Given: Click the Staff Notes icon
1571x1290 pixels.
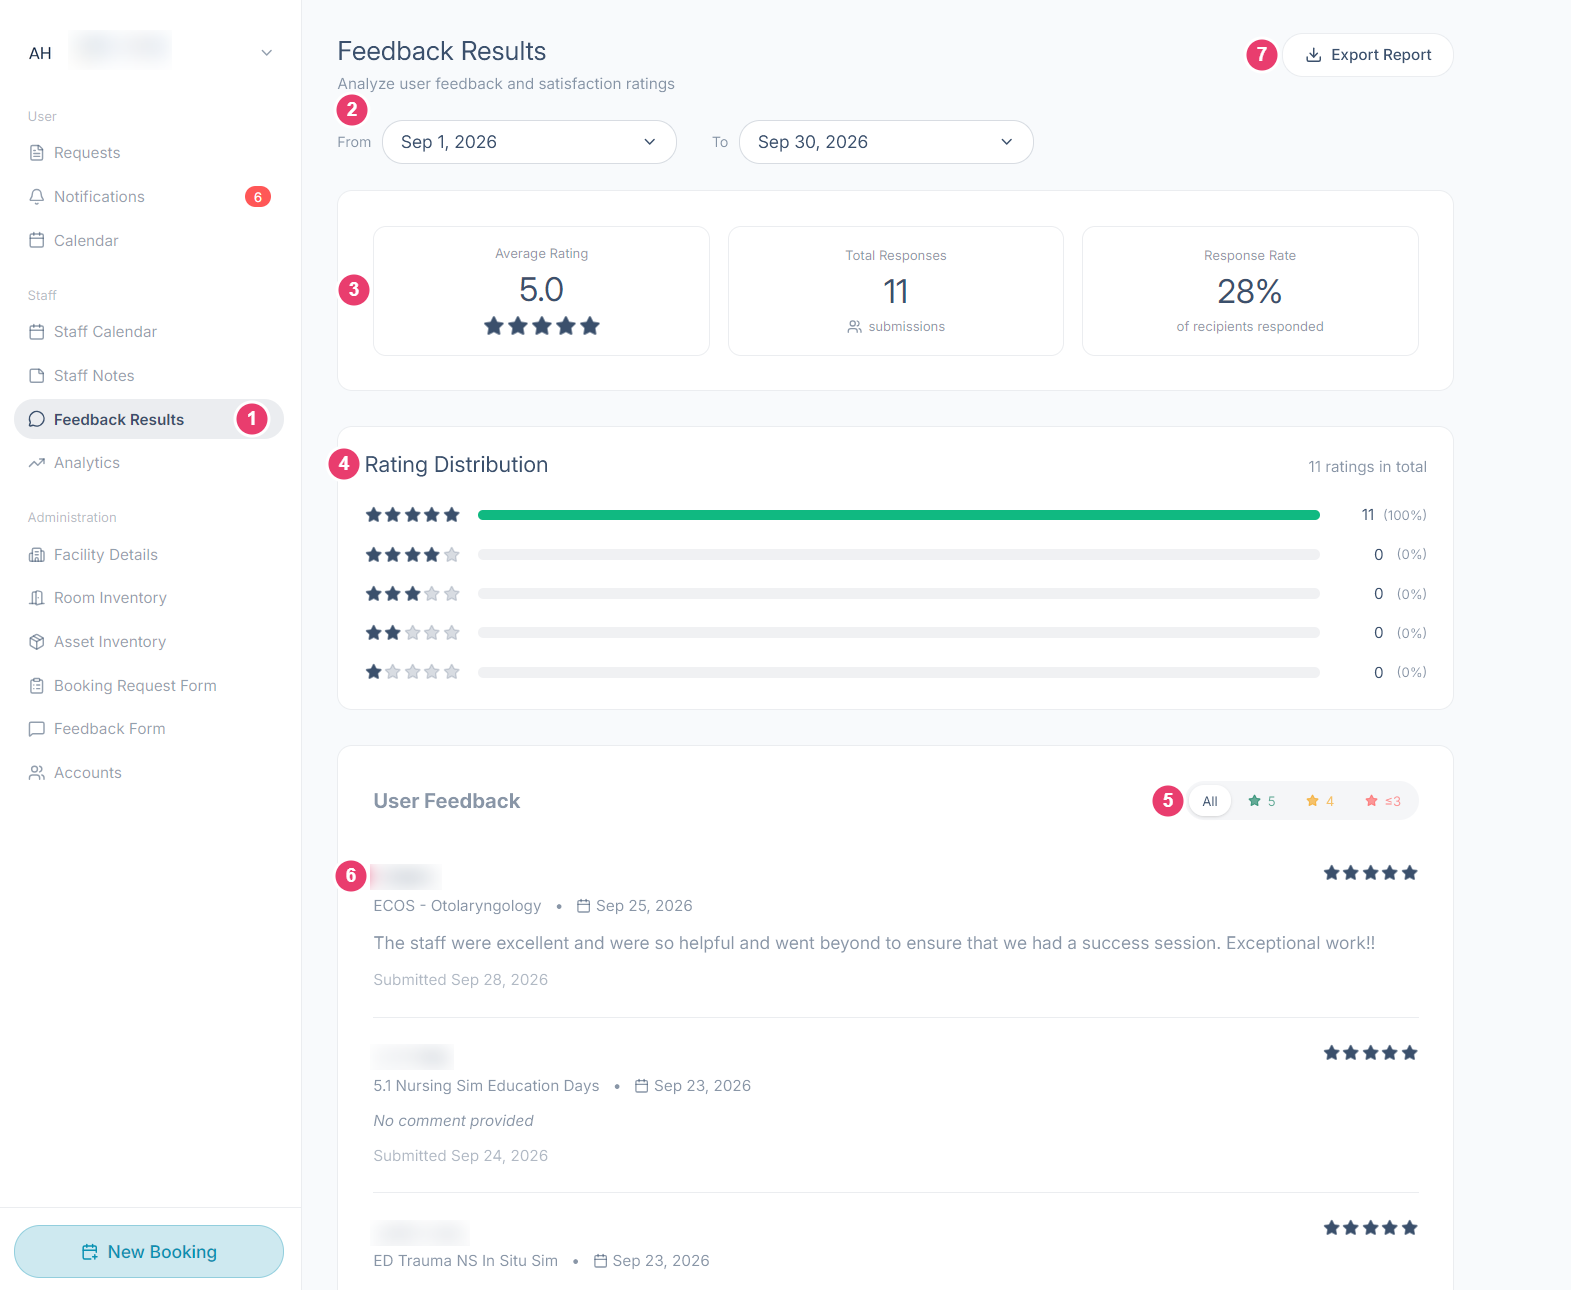Looking at the screenshot, I should pyautogui.click(x=37, y=376).
